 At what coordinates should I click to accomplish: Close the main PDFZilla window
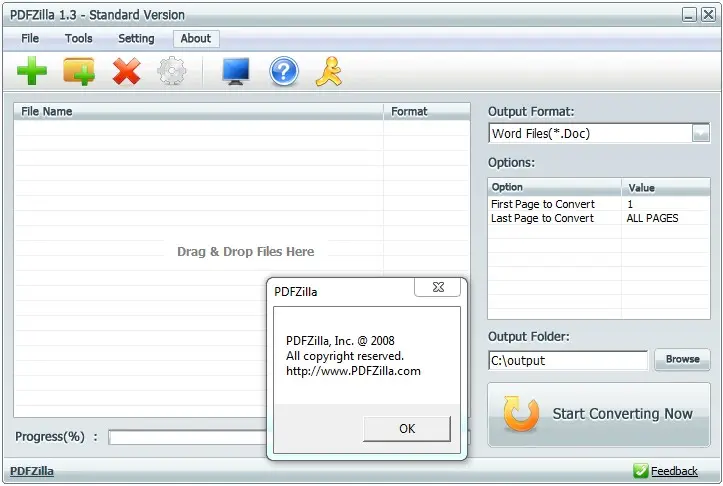(x=708, y=15)
